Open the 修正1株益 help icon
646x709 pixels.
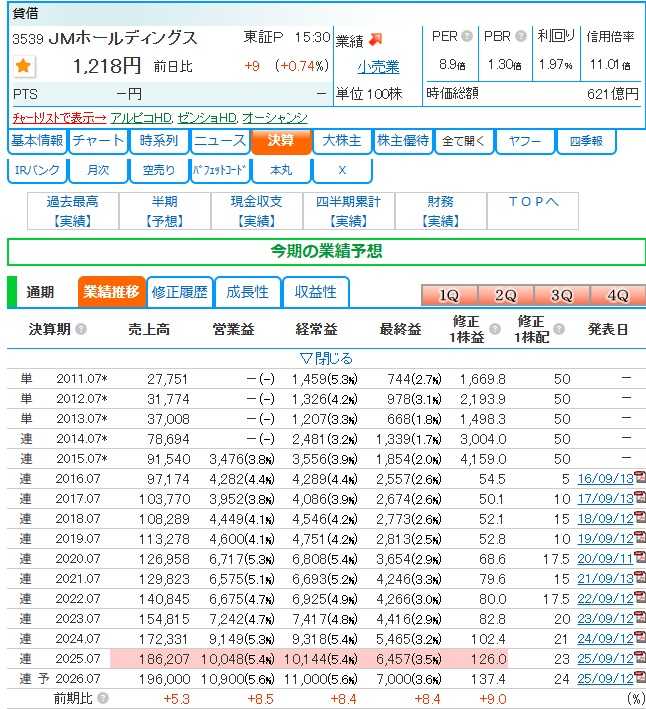click(495, 329)
